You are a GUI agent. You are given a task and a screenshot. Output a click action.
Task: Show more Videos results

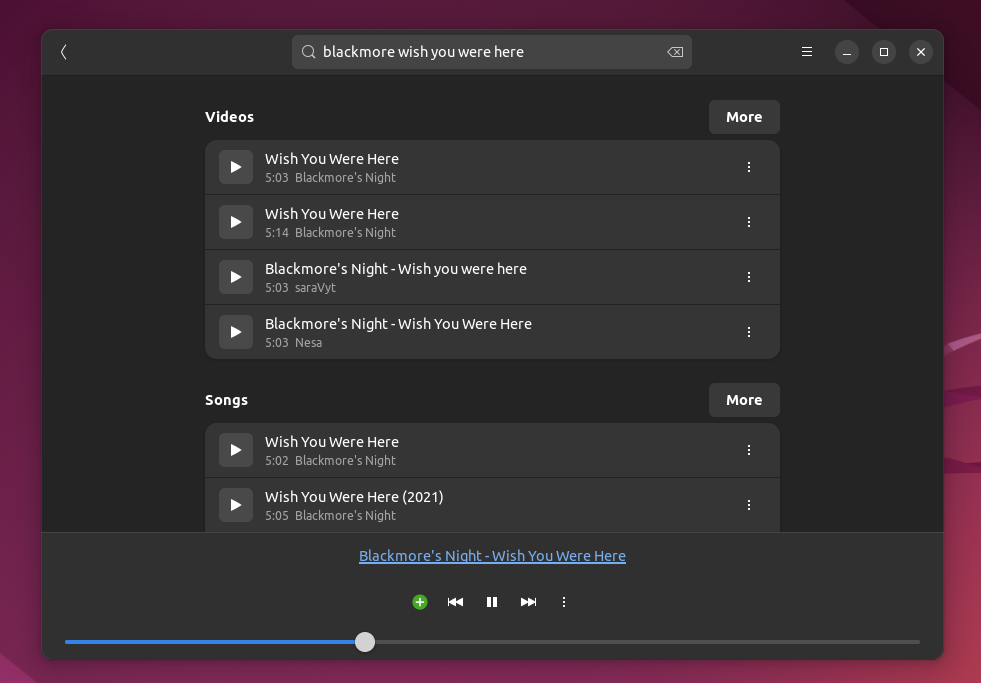[x=744, y=117]
